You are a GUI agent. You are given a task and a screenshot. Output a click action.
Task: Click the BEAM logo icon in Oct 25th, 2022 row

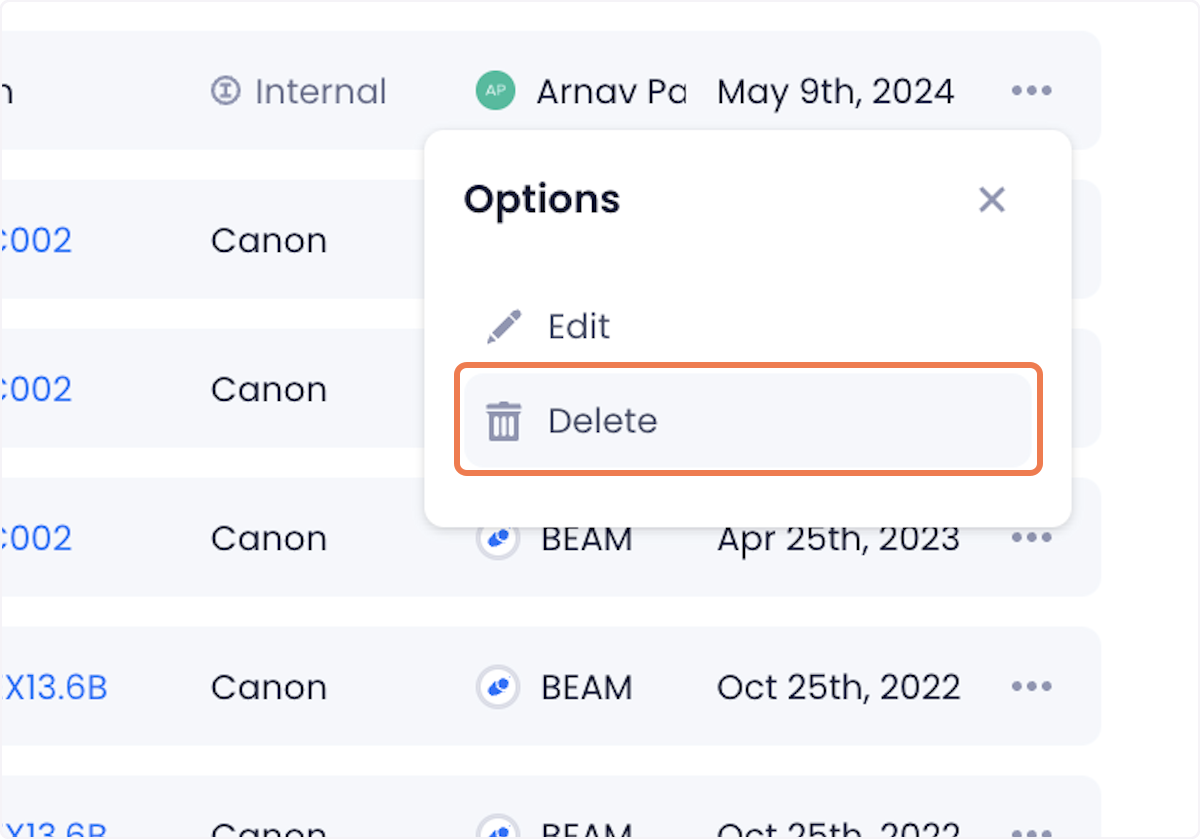[497, 687]
